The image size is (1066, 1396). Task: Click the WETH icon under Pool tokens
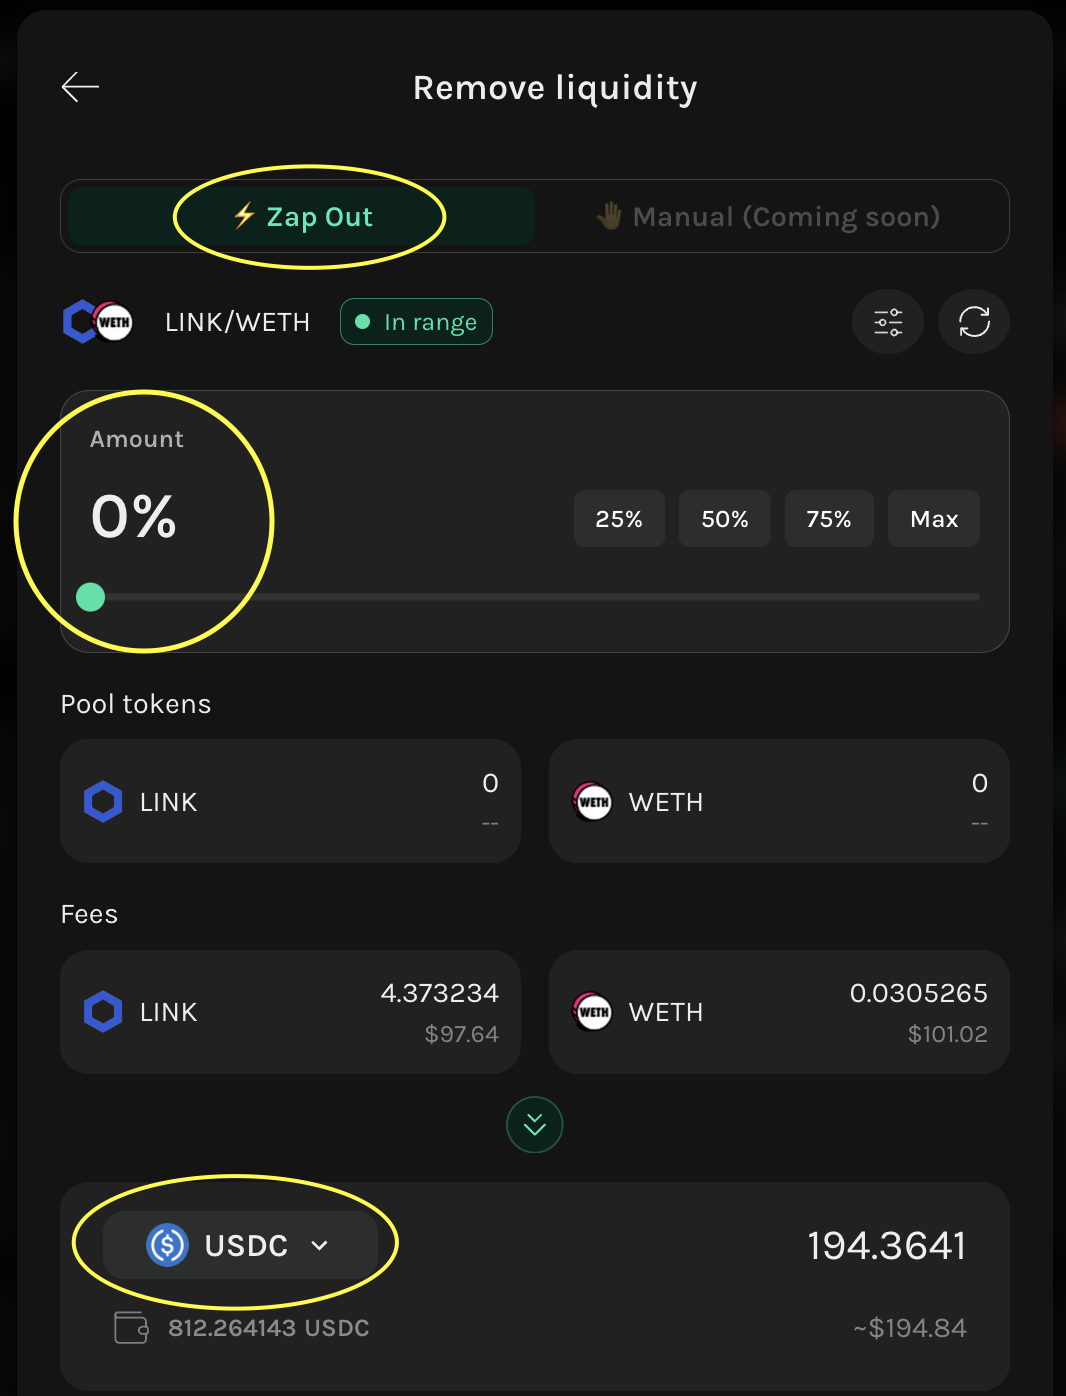click(593, 802)
